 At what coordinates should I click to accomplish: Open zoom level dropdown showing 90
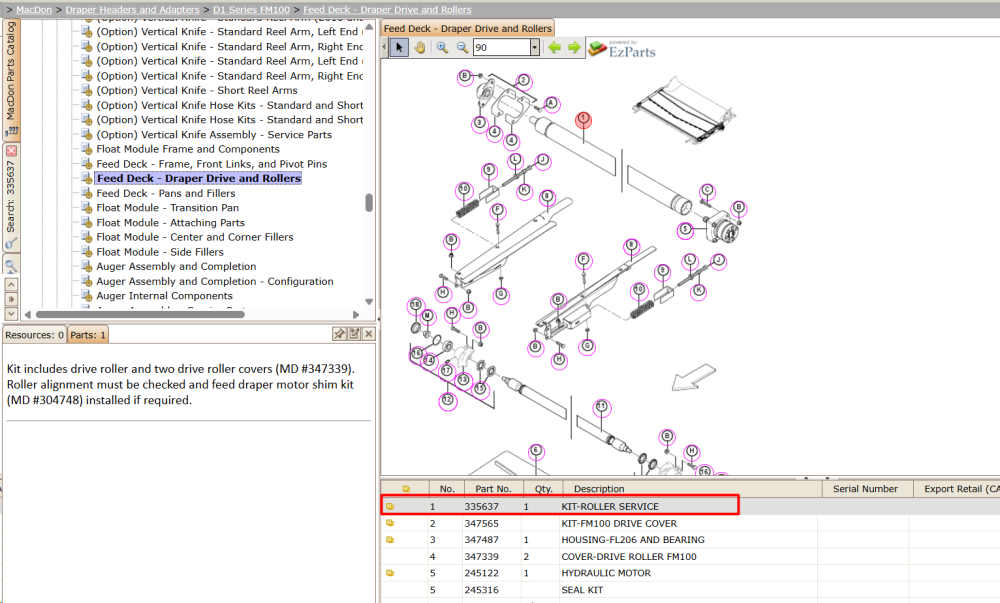pyautogui.click(x=534, y=47)
